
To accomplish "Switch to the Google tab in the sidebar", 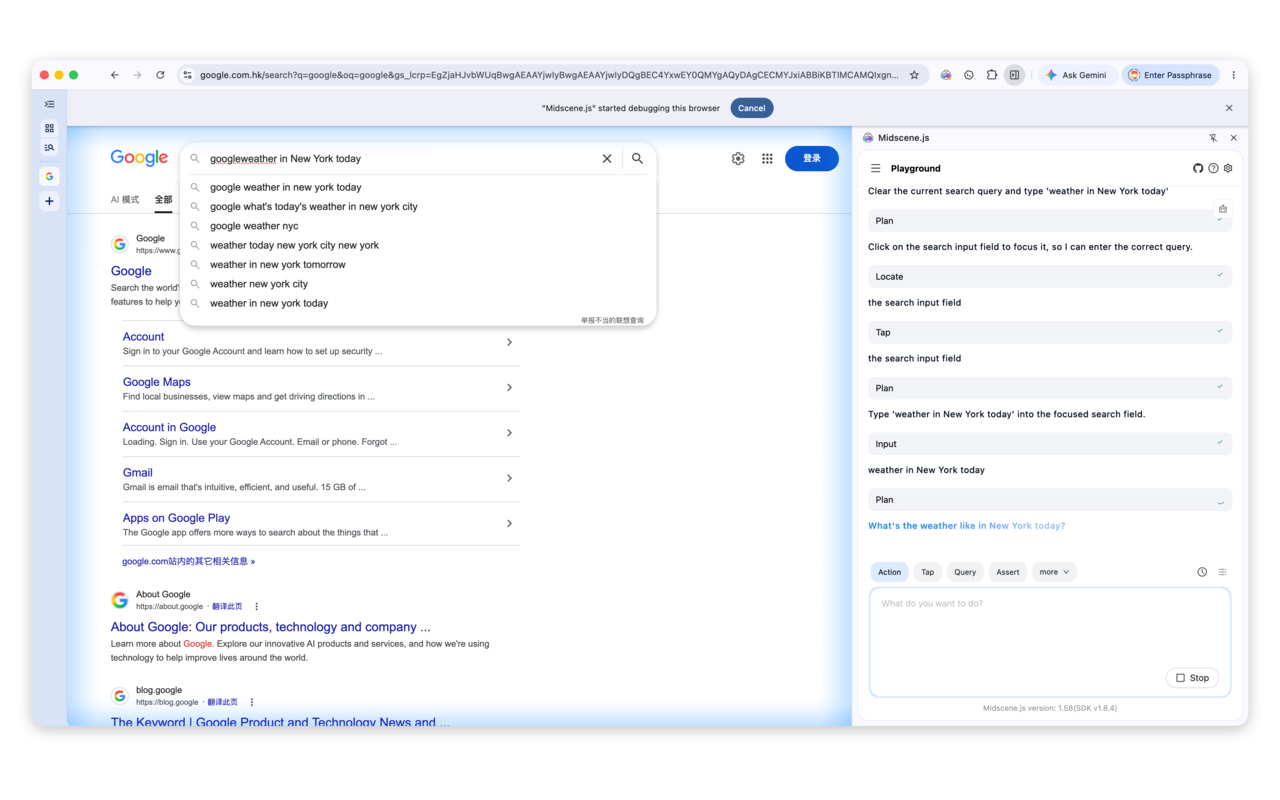I will tap(49, 176).
